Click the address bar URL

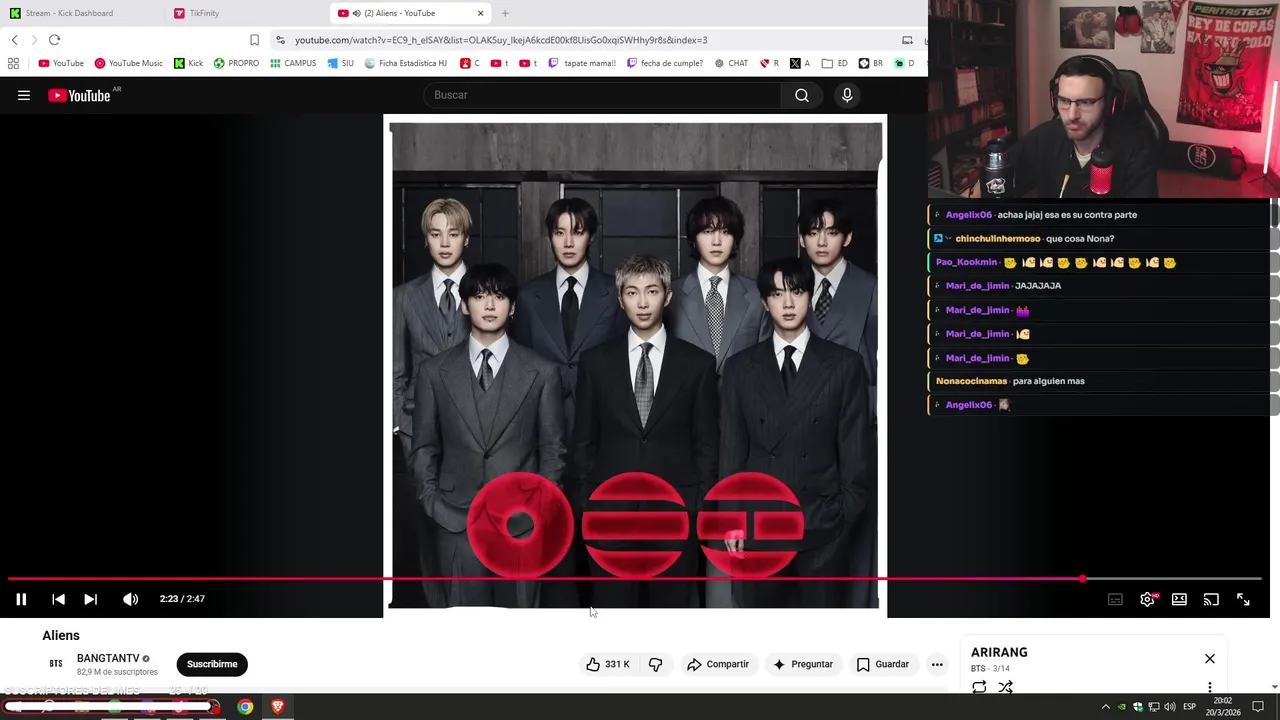pyautogui.click(x=501, y=40)
